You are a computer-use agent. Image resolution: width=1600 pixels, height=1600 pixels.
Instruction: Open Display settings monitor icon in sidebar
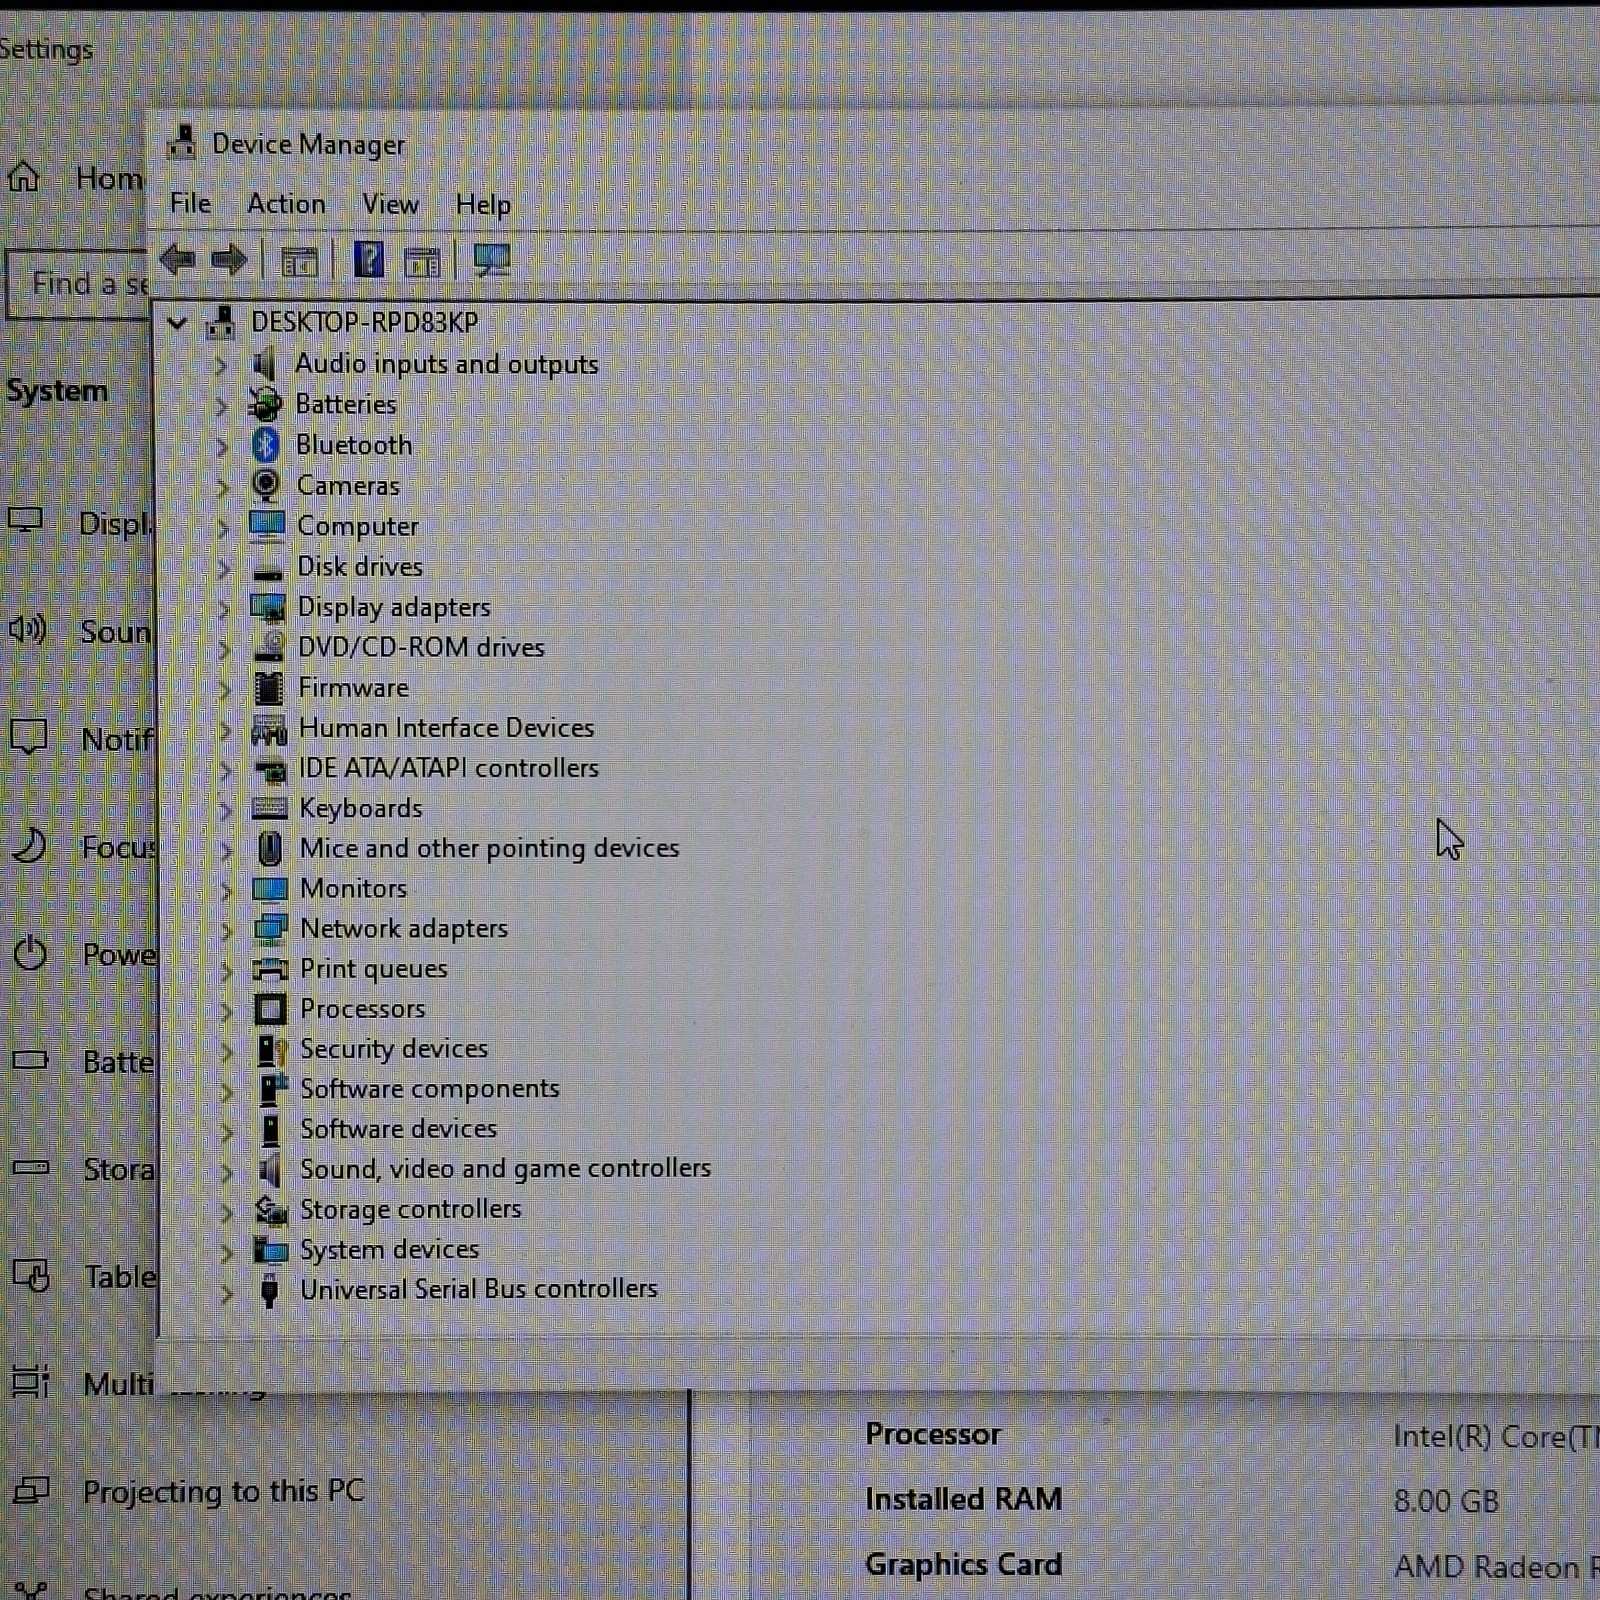[26, 520]
